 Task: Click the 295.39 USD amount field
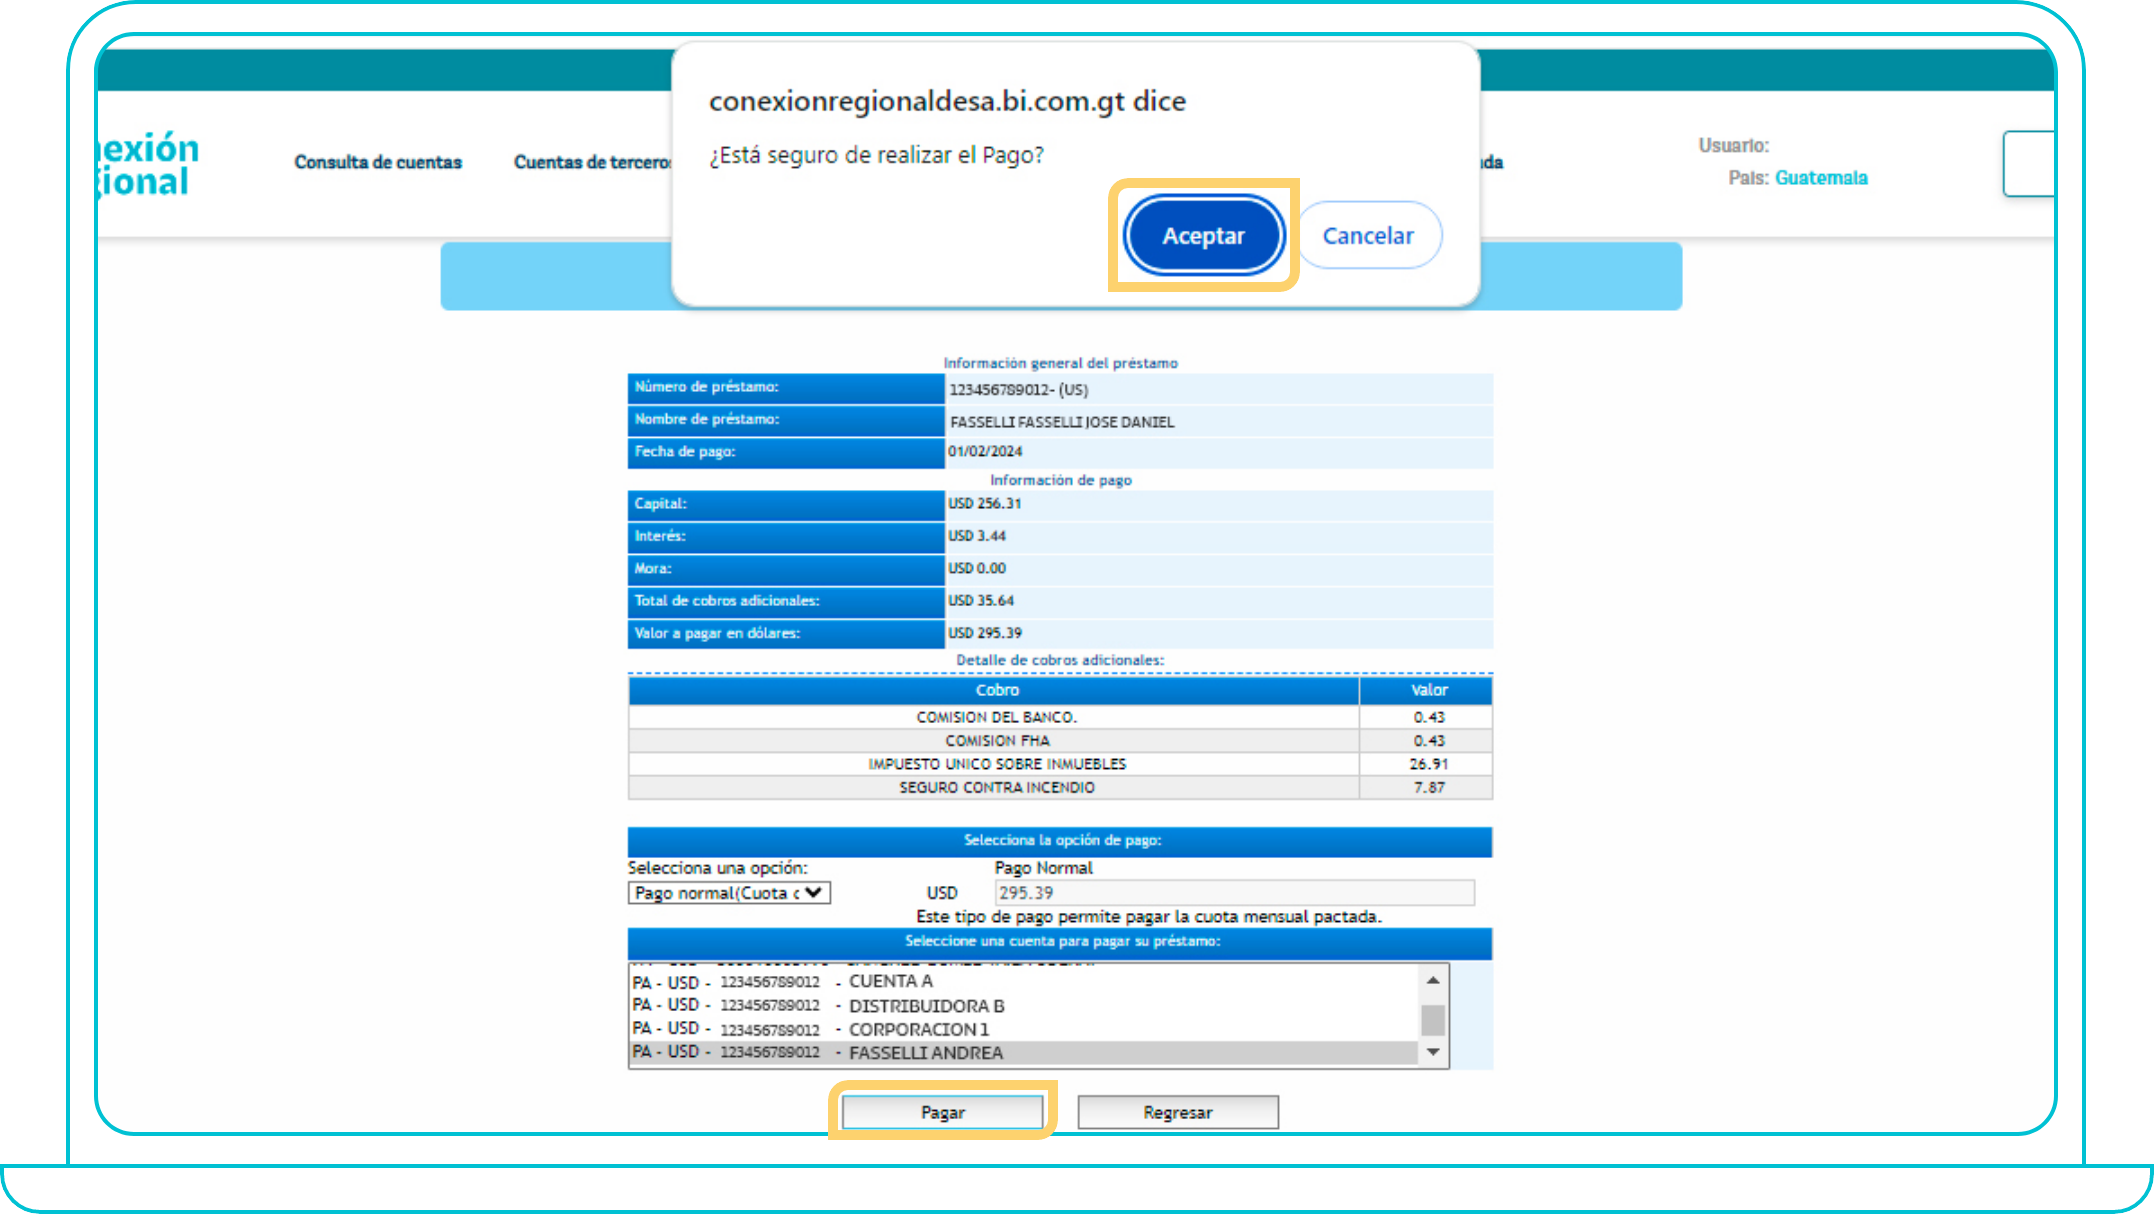1233,893
